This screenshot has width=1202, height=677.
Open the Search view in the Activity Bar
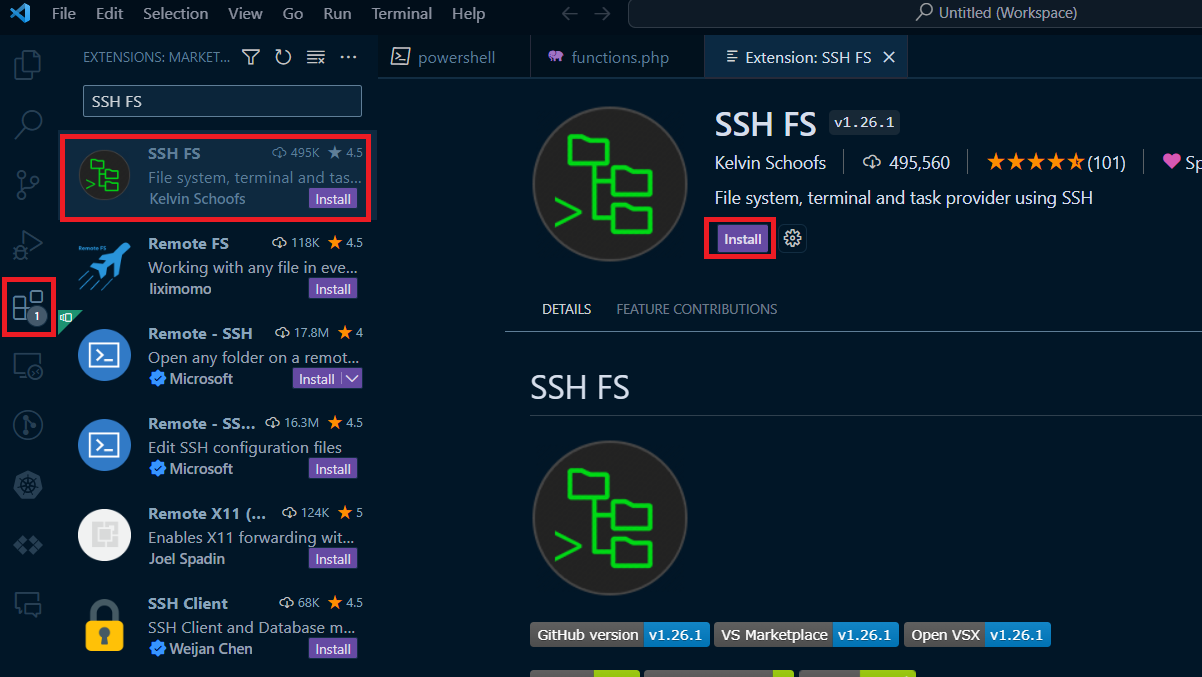(27, 124)
